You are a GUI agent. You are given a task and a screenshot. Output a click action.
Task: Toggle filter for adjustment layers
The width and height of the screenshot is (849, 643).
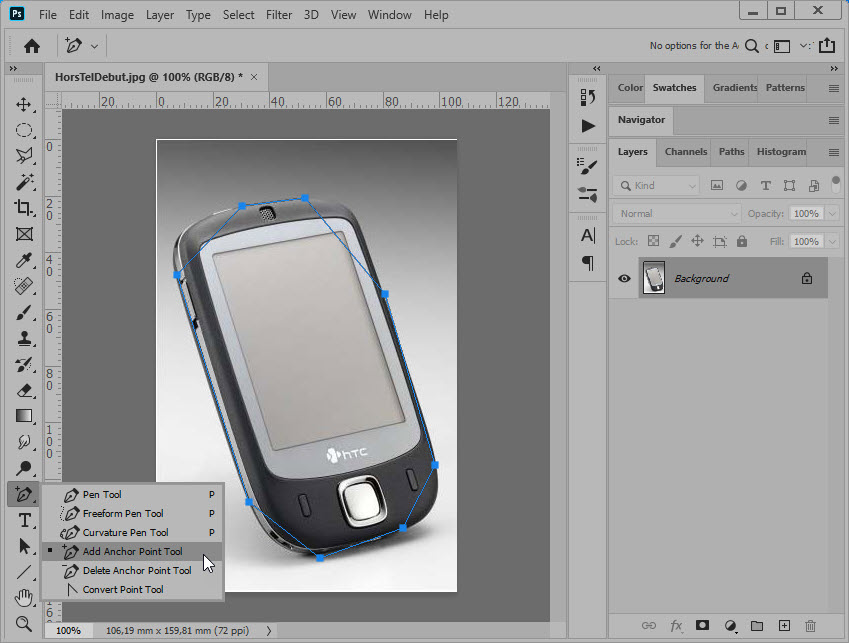click(x=741, y=186)
